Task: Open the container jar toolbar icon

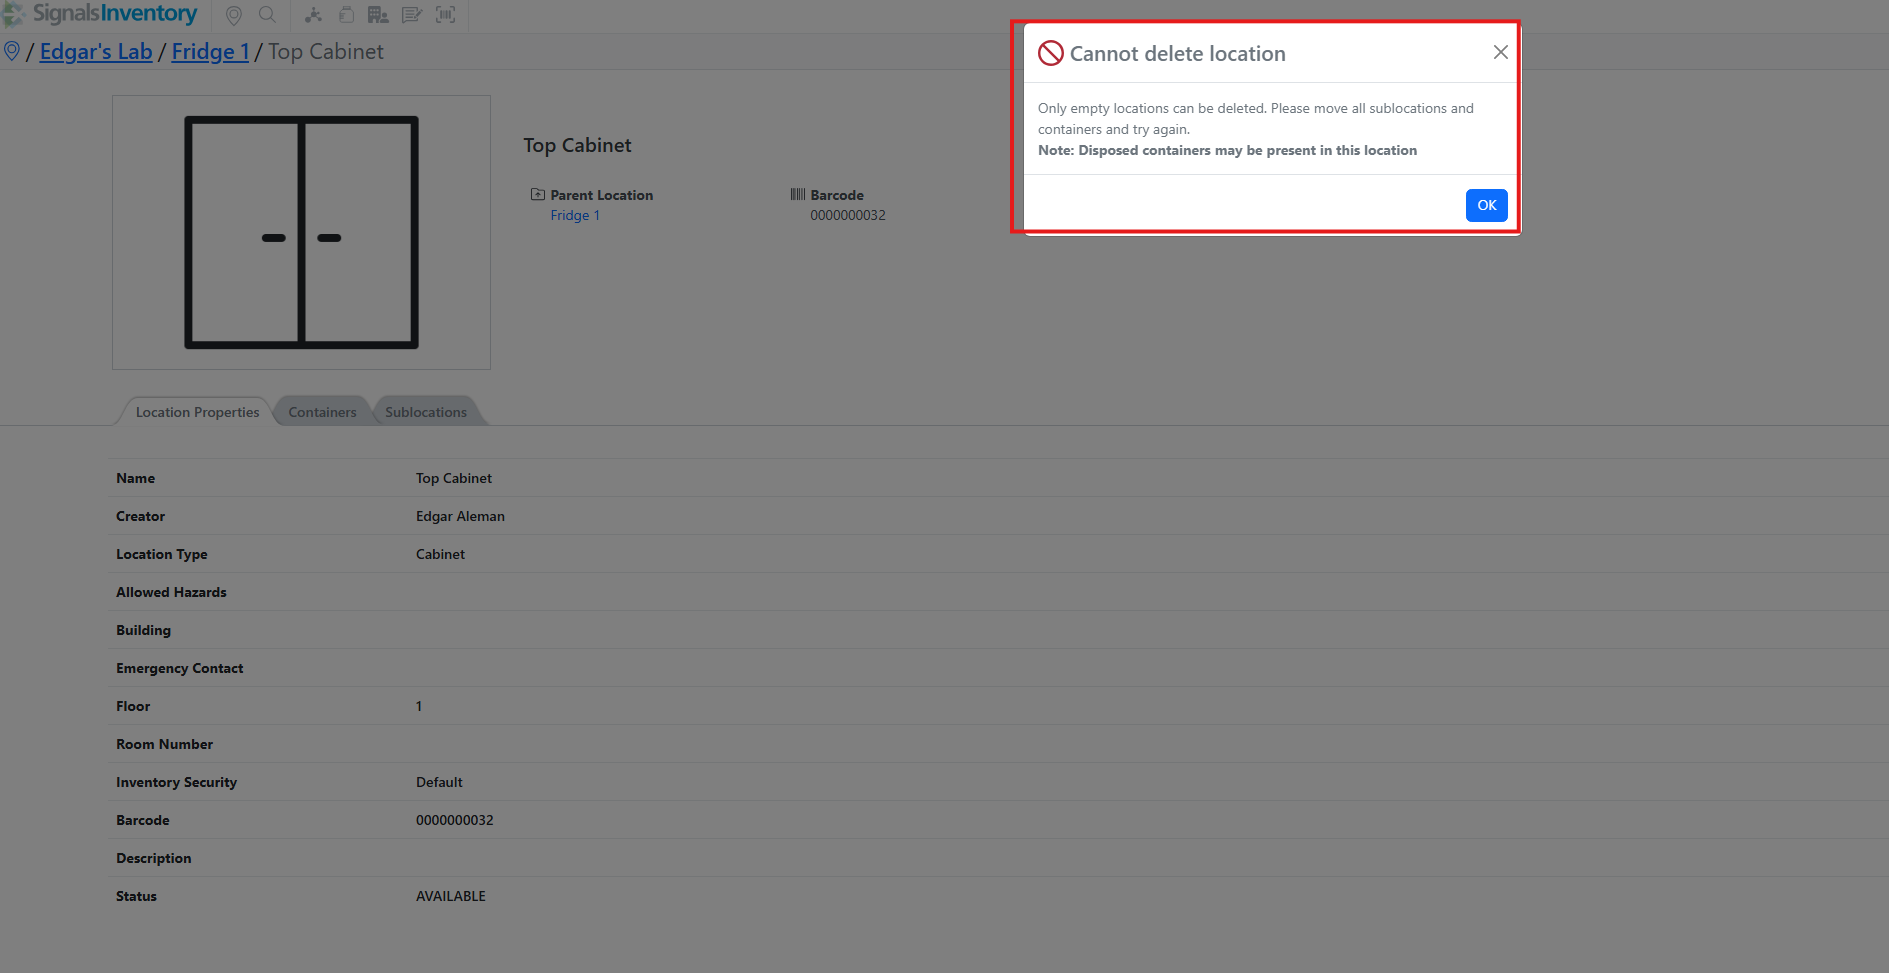Action: [345, 15]
